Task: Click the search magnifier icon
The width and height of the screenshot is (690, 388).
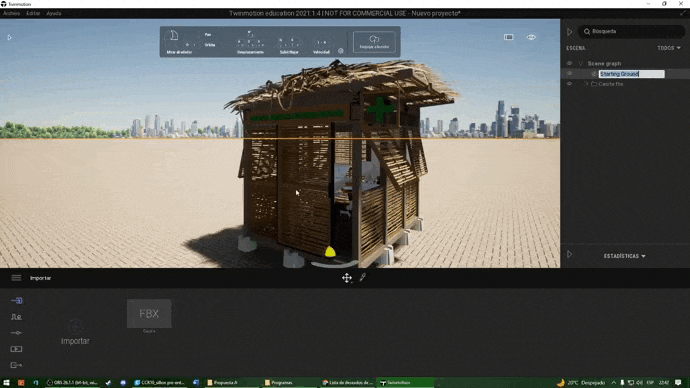Action: click(587, 32)
